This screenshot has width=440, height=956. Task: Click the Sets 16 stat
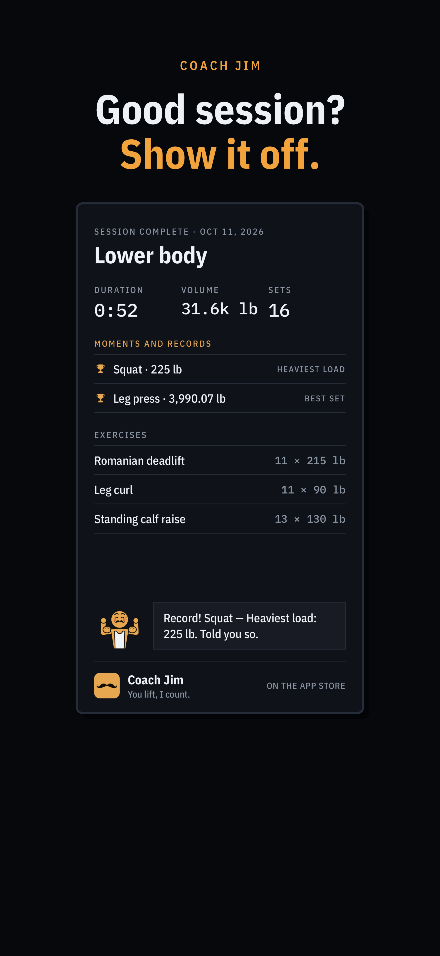click(x=280, y=303)
